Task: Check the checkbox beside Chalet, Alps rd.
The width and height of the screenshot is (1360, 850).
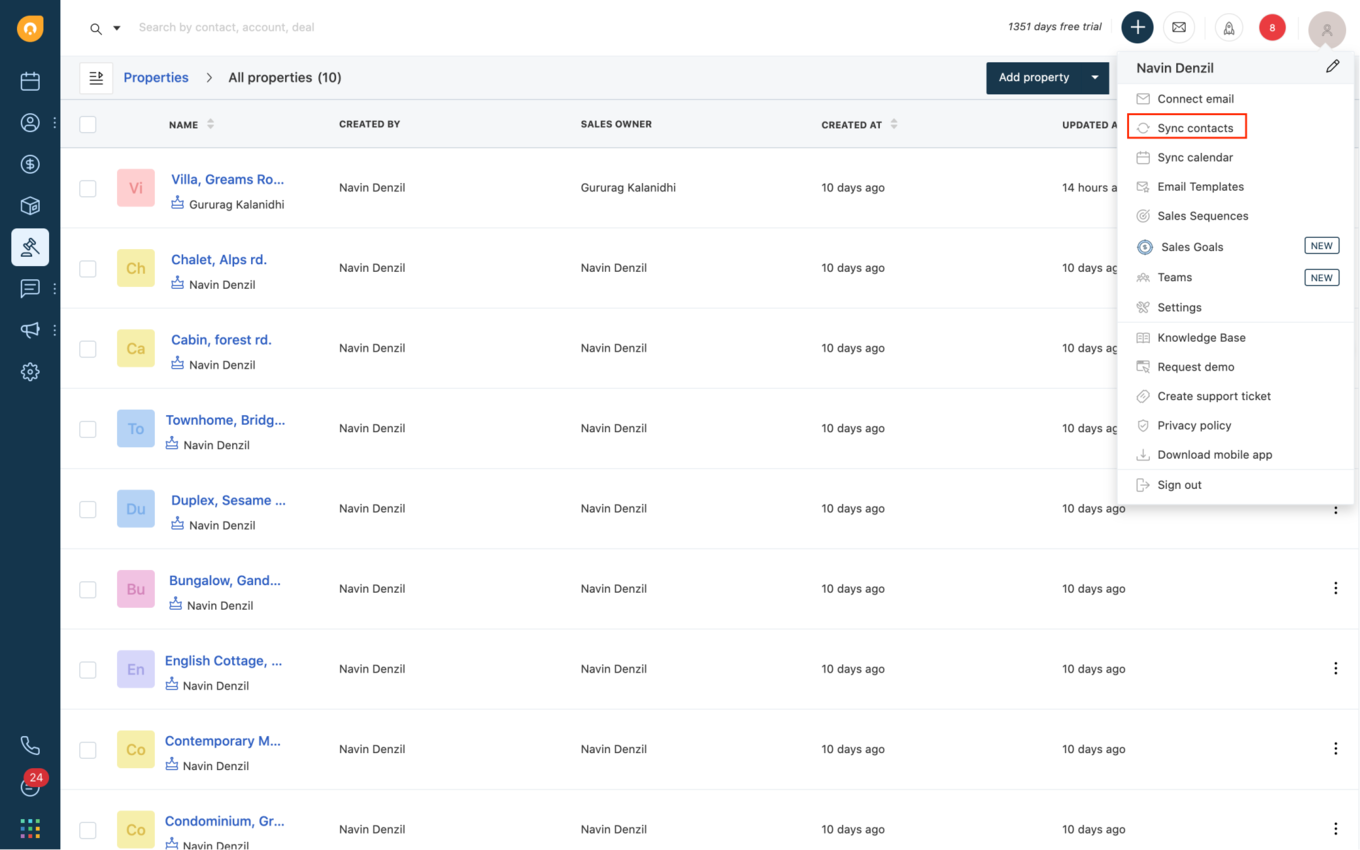Action: [x=87, y=268]
